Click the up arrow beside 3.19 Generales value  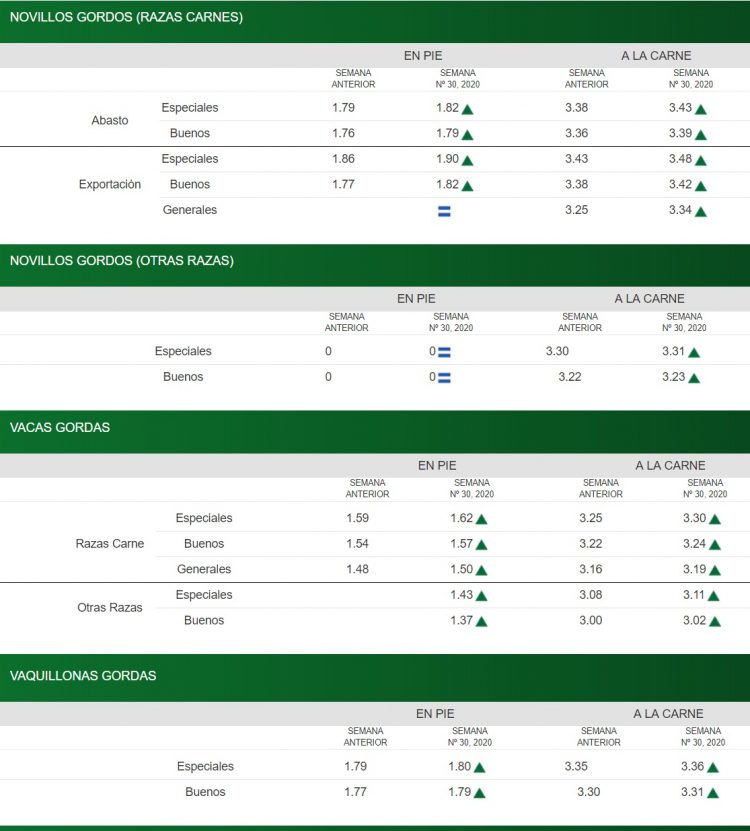714,570
